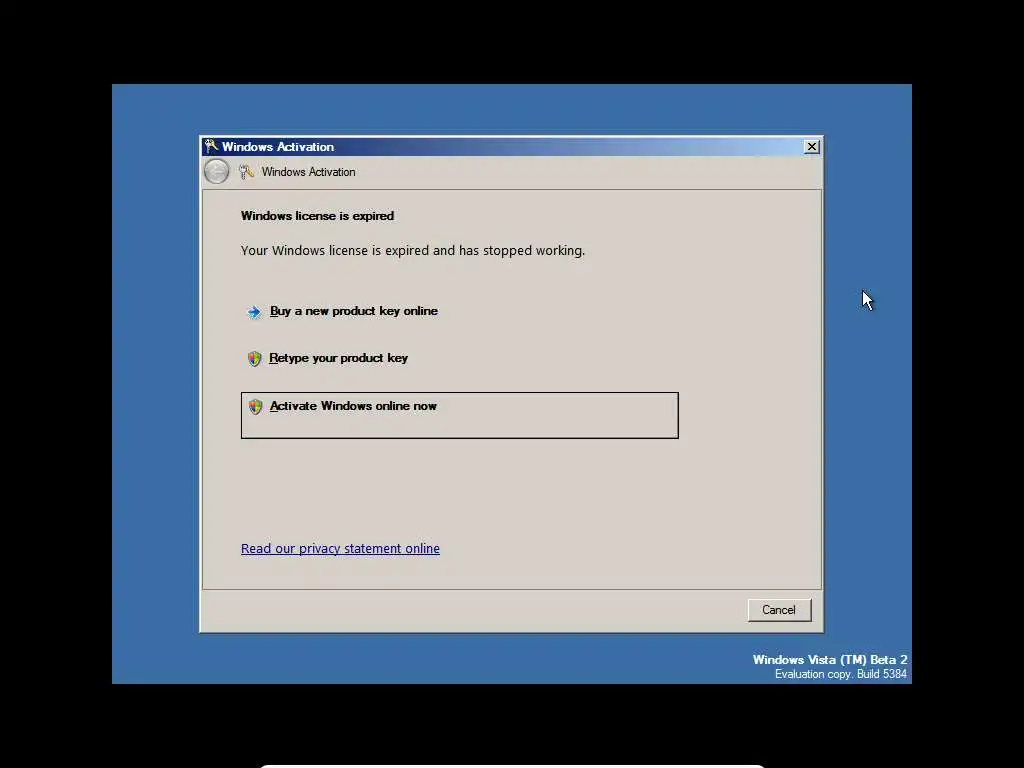Click the keys icon beside the Windows Activation header
Viewport: 1024px width, 768px height.
coord(246,172)
